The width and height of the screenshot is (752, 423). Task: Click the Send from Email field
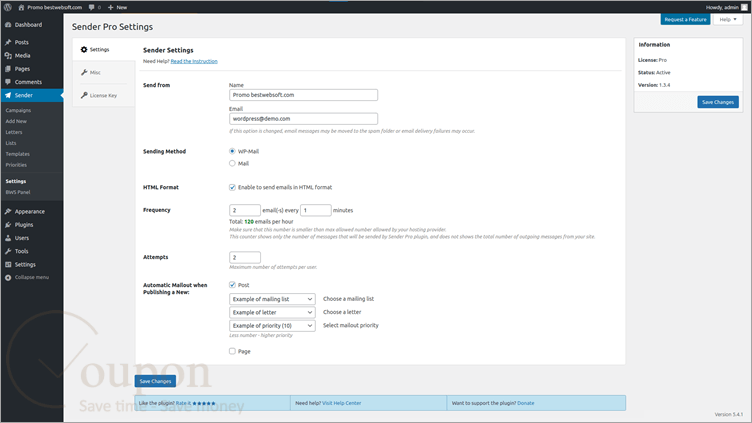(x=303, y=118)
